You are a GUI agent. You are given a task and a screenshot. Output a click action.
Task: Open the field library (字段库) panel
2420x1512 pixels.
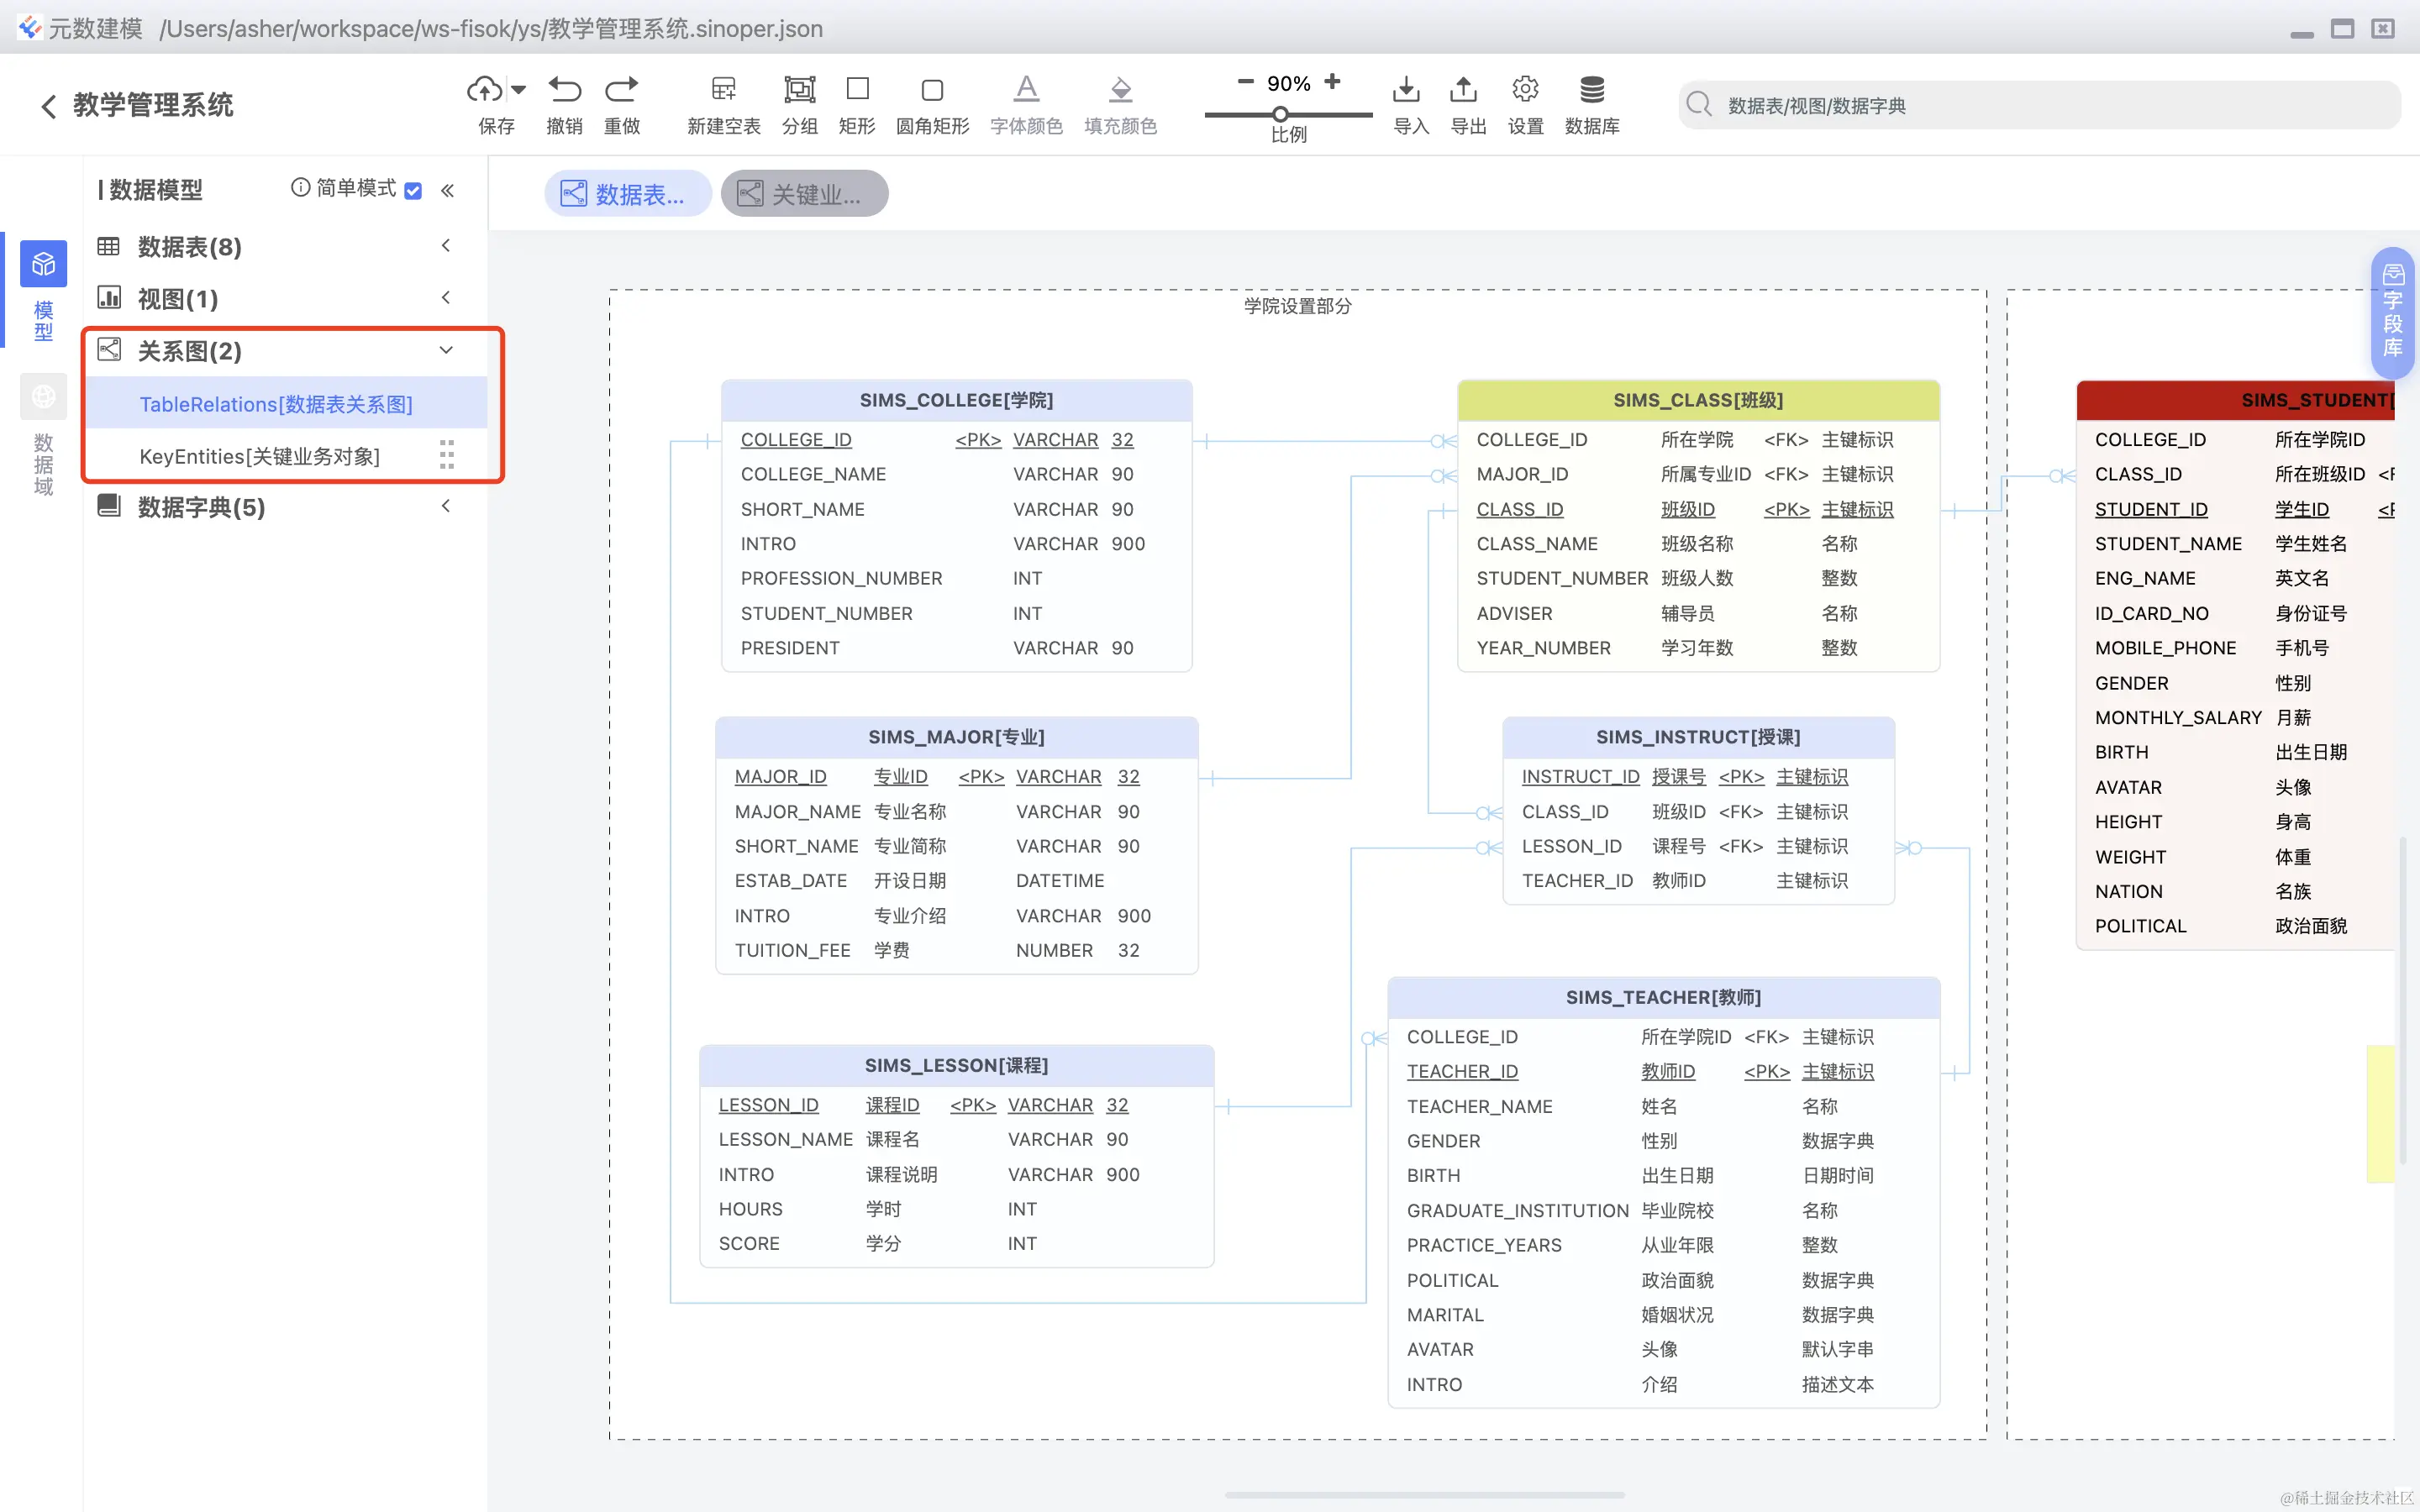click(x=2392, y=312)
